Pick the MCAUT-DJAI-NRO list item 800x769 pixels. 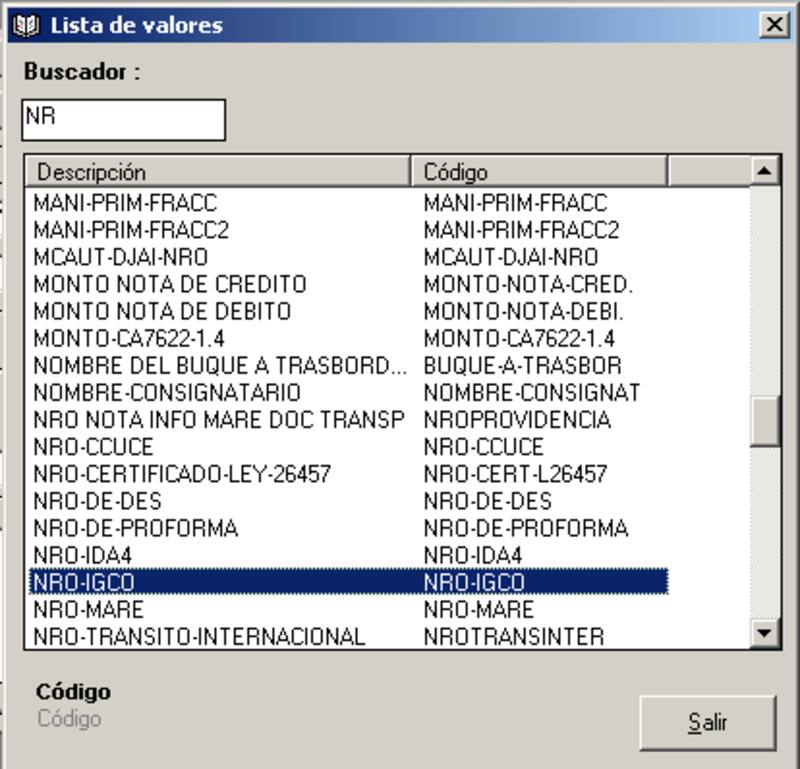click(121, 257)
